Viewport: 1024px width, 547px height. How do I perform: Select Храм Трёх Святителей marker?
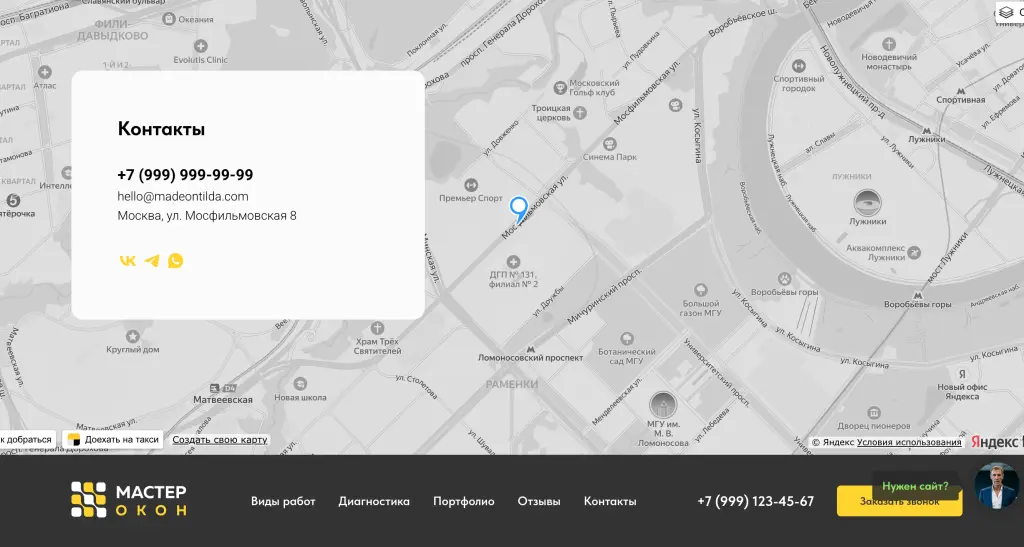point(377,328)
